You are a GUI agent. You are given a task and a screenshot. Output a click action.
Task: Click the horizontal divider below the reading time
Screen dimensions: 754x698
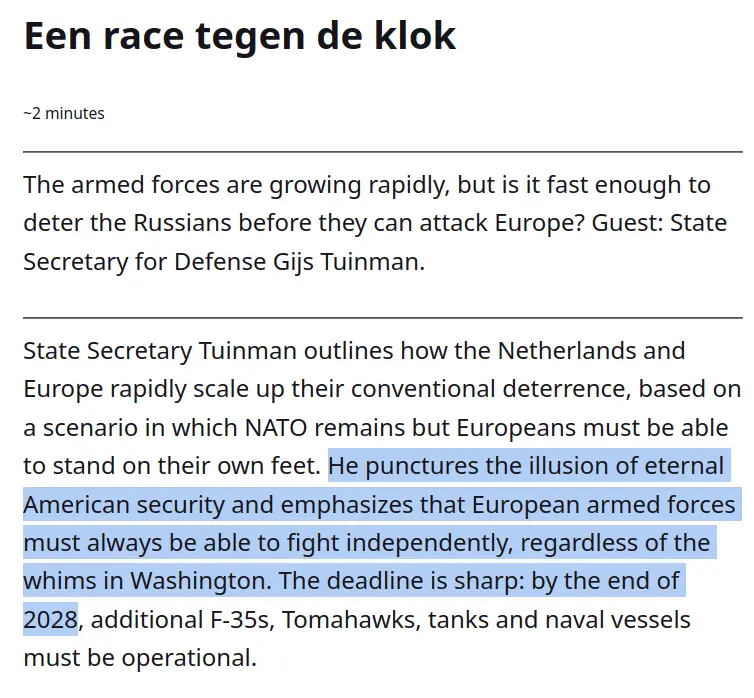point(382,151)
